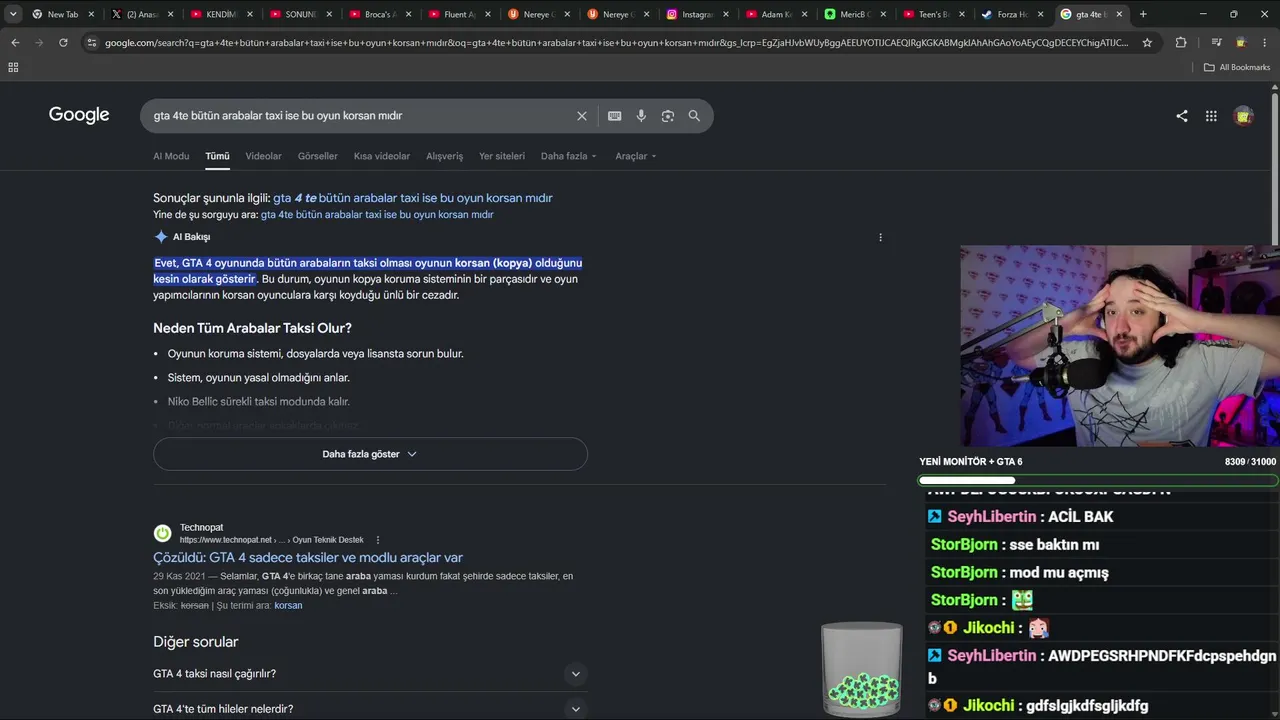Click the korsan required-term link

tap(288, 606)
